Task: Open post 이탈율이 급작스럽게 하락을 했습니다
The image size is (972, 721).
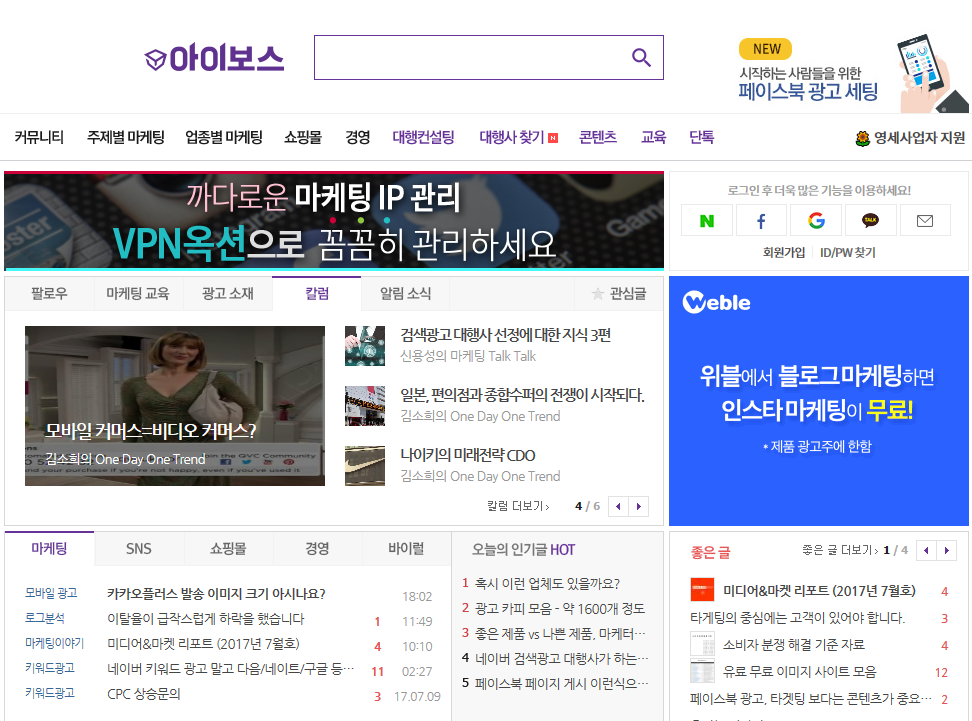Action: 206,619
